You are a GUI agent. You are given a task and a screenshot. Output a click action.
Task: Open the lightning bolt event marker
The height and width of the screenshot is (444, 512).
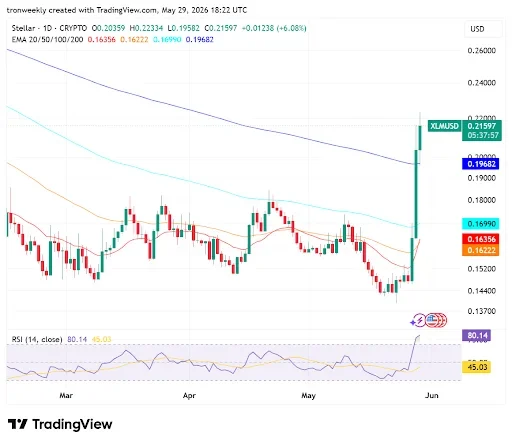tap(419, 320)
